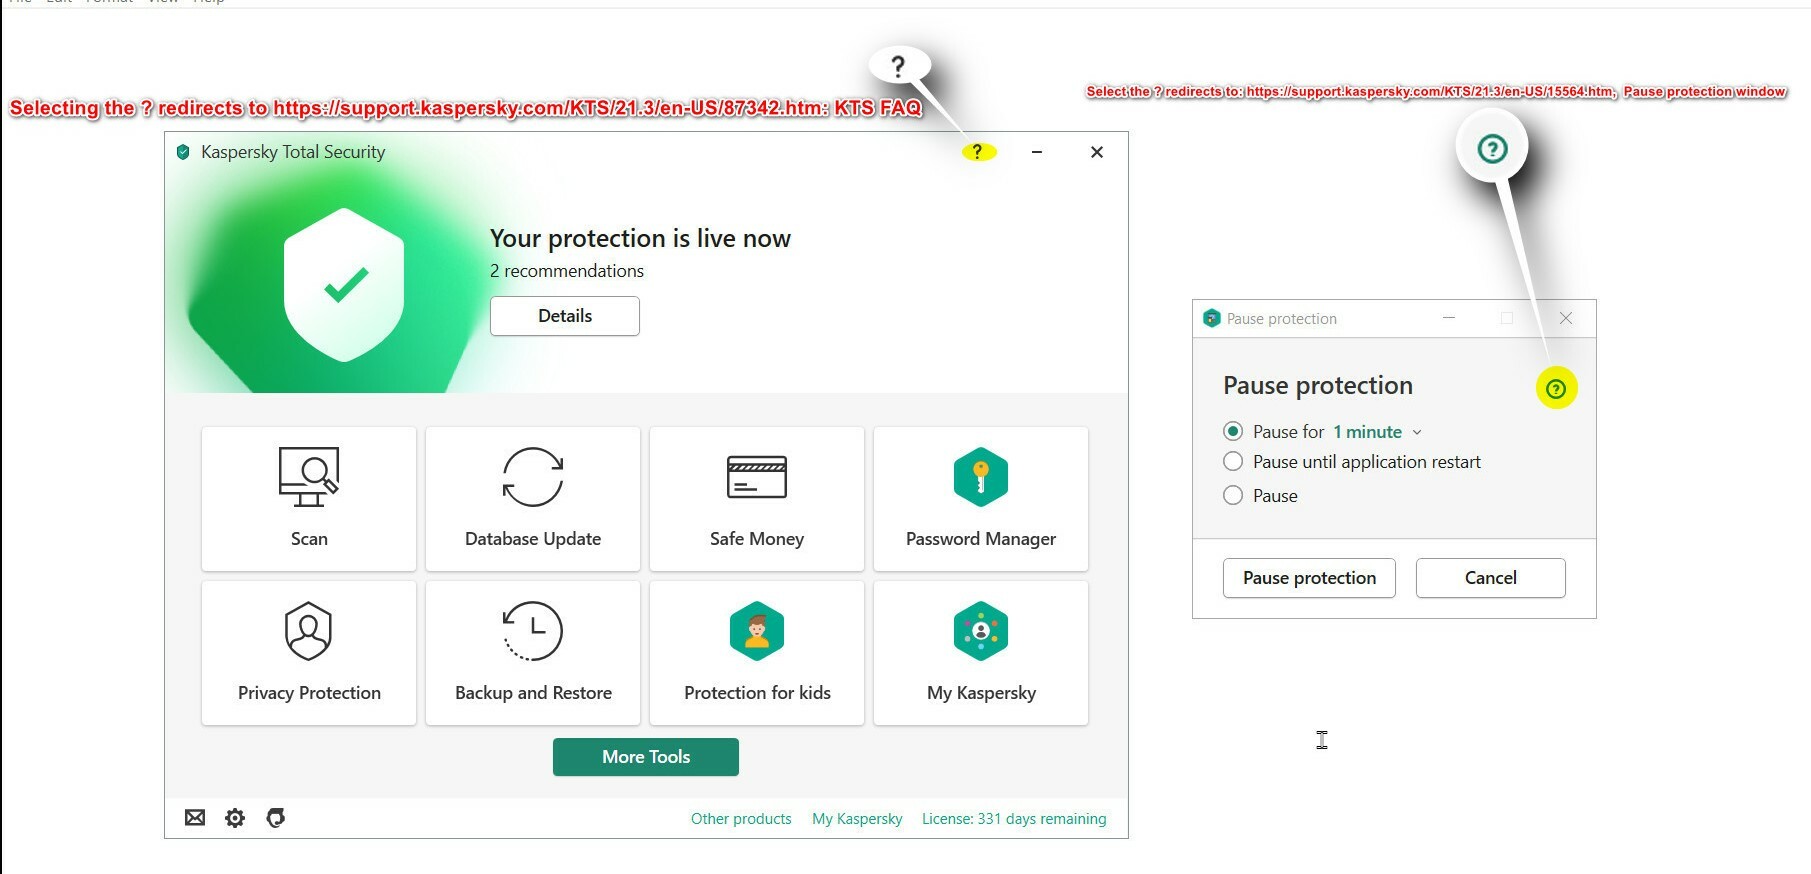
Task: Start Database Update tile
Action: 533,499
